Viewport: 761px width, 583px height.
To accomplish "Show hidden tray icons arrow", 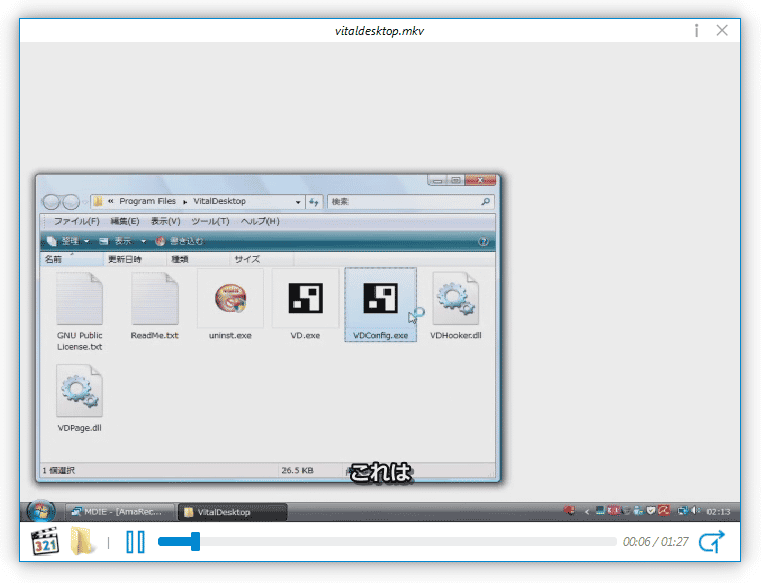I will pyautogui.click(x=586, y=511).
